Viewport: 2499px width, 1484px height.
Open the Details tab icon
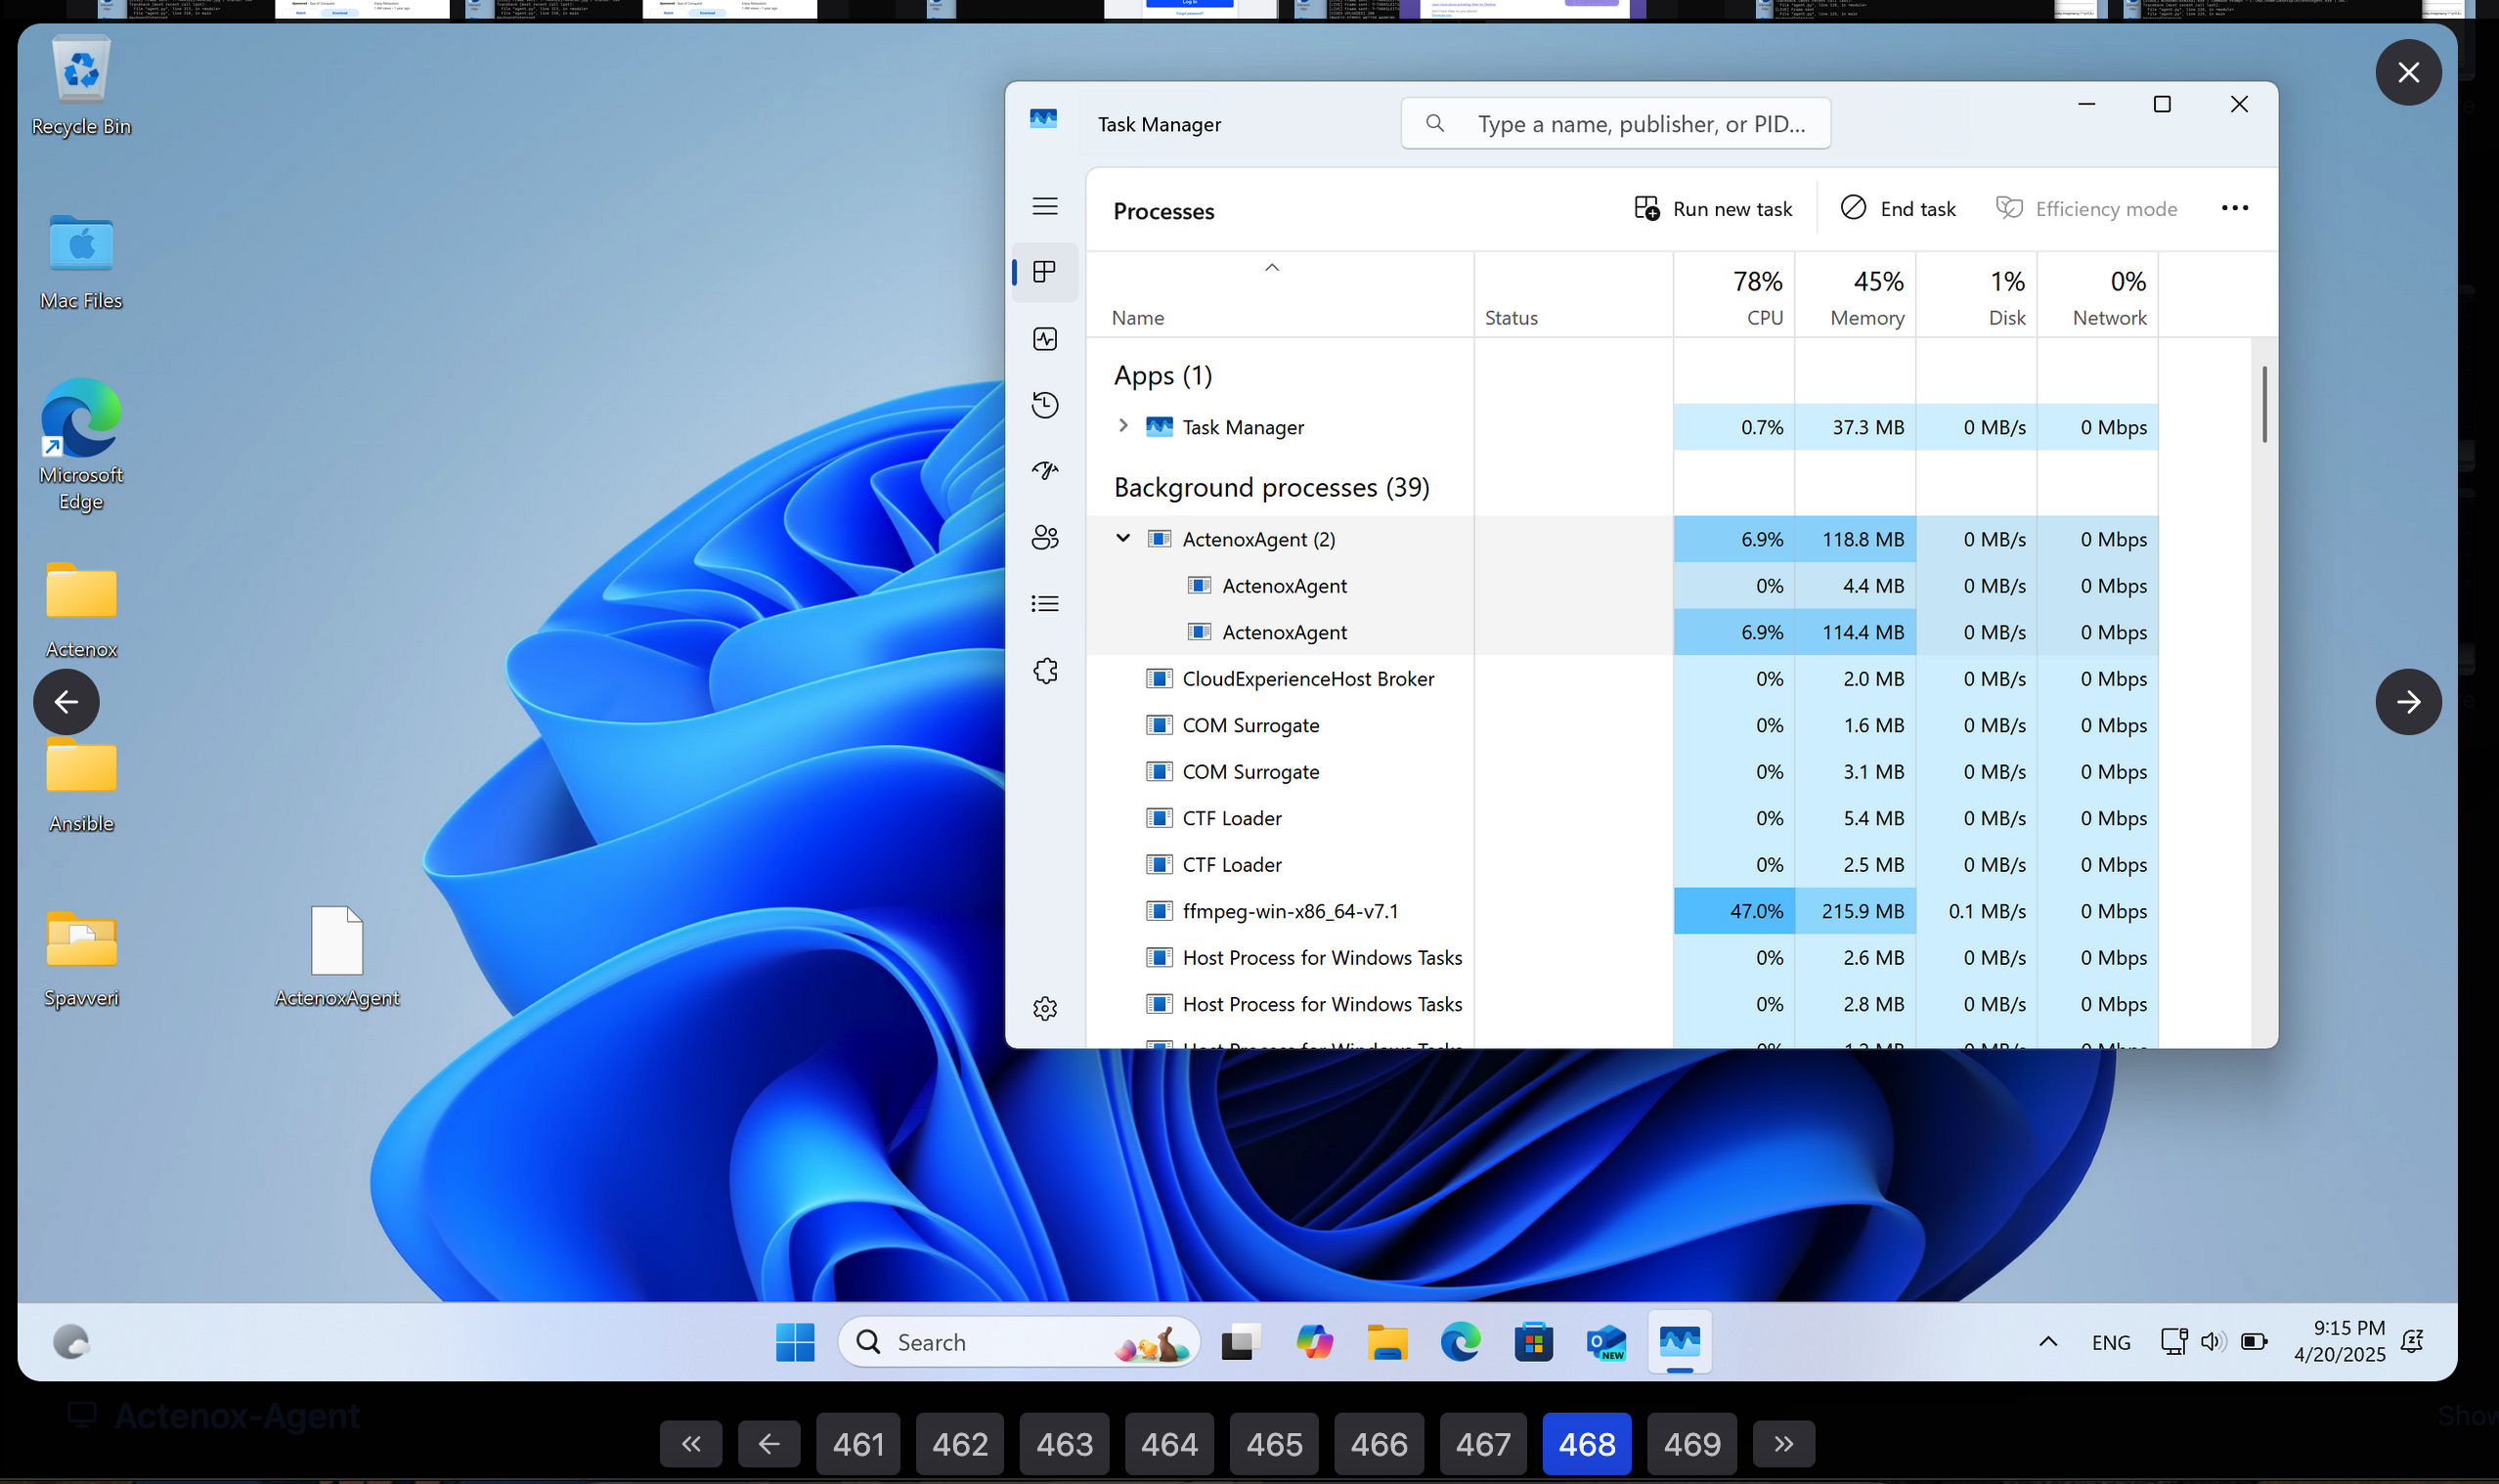1045,604
